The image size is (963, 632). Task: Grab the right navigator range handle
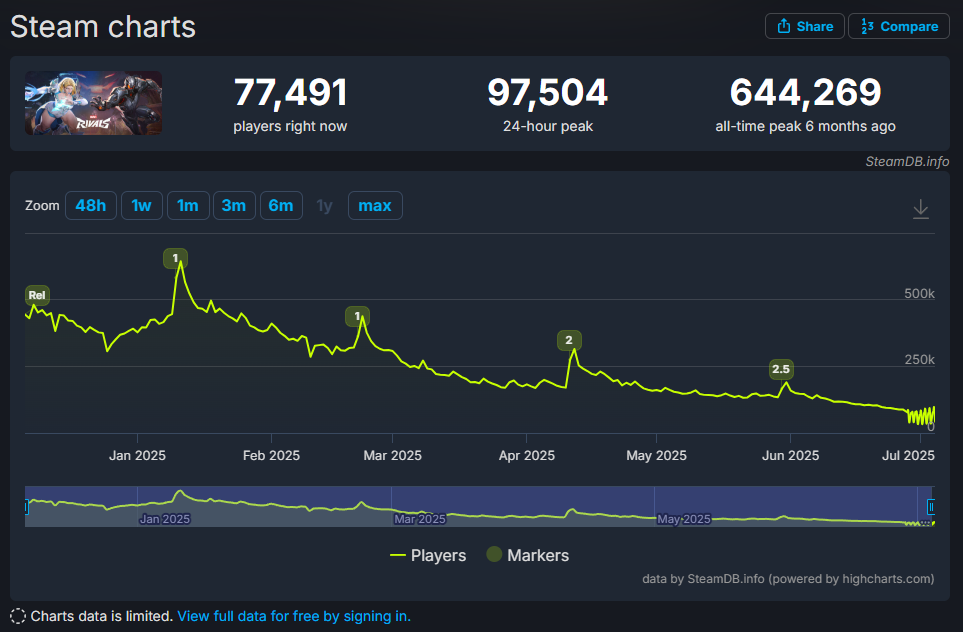pyautogui.click(x=931, y=507)
